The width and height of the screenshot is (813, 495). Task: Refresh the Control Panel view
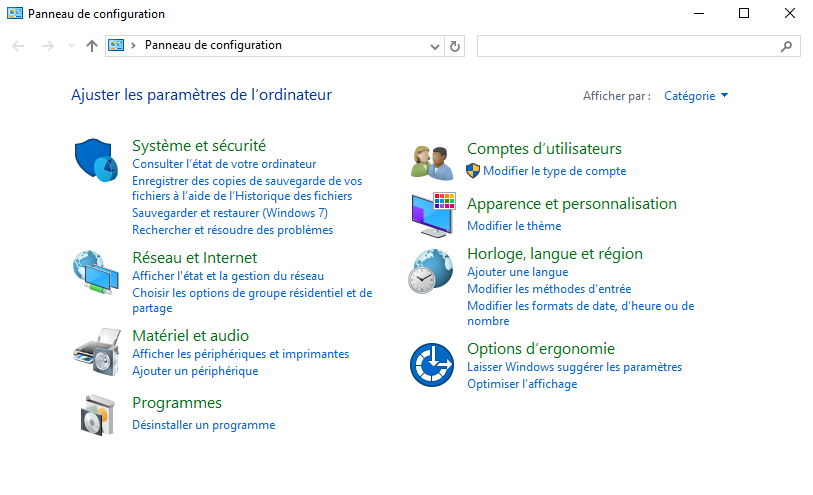tap(455, 46)
